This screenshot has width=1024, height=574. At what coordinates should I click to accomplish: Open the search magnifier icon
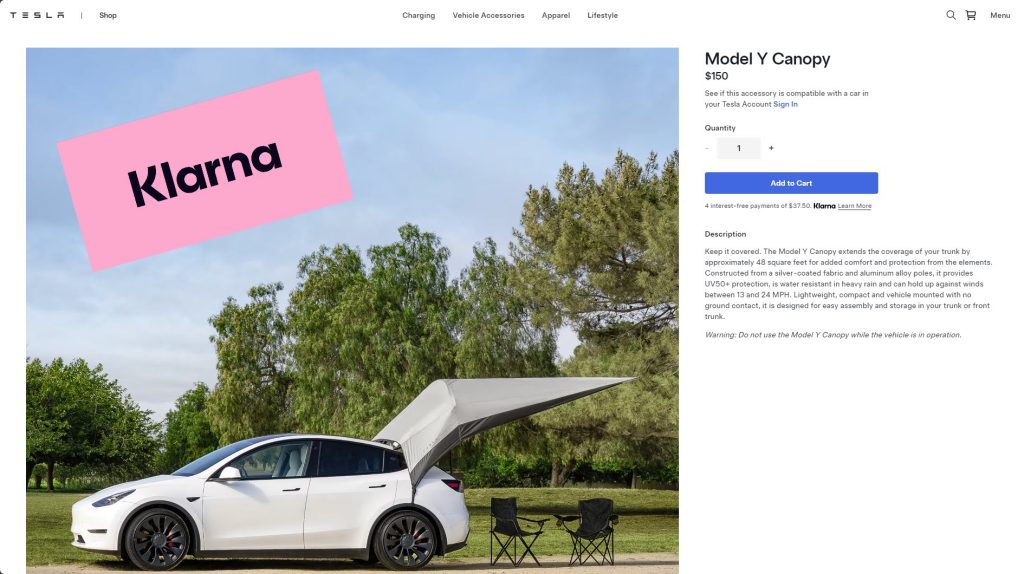pos(951,15)
